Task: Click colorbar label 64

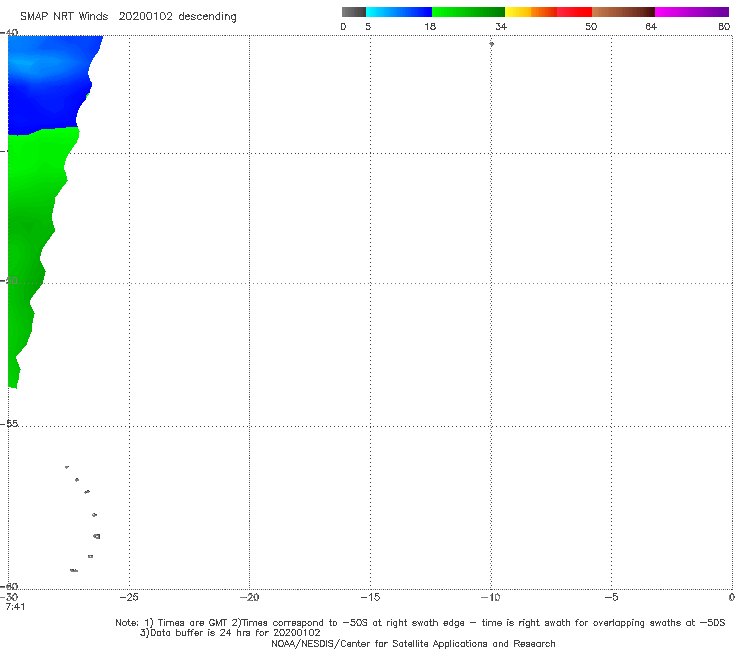Action: [x=651, y=26]
